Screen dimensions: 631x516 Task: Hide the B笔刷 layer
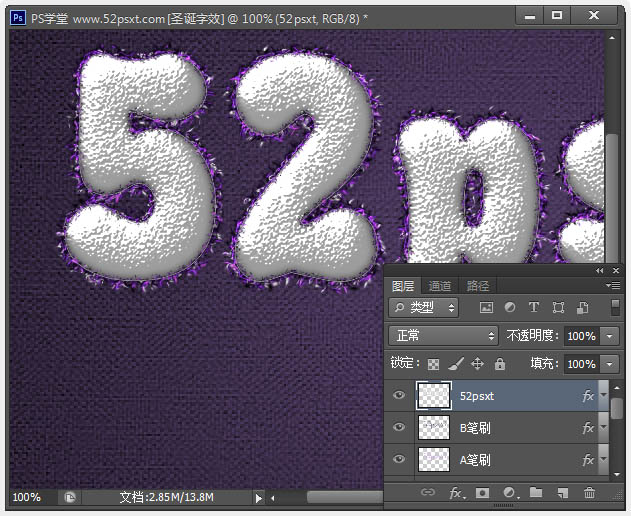point(399,428)
